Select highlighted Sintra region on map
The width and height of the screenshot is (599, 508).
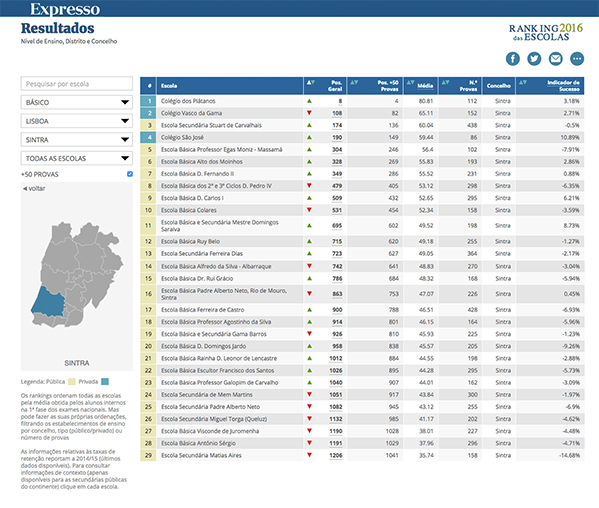(49, 303)
